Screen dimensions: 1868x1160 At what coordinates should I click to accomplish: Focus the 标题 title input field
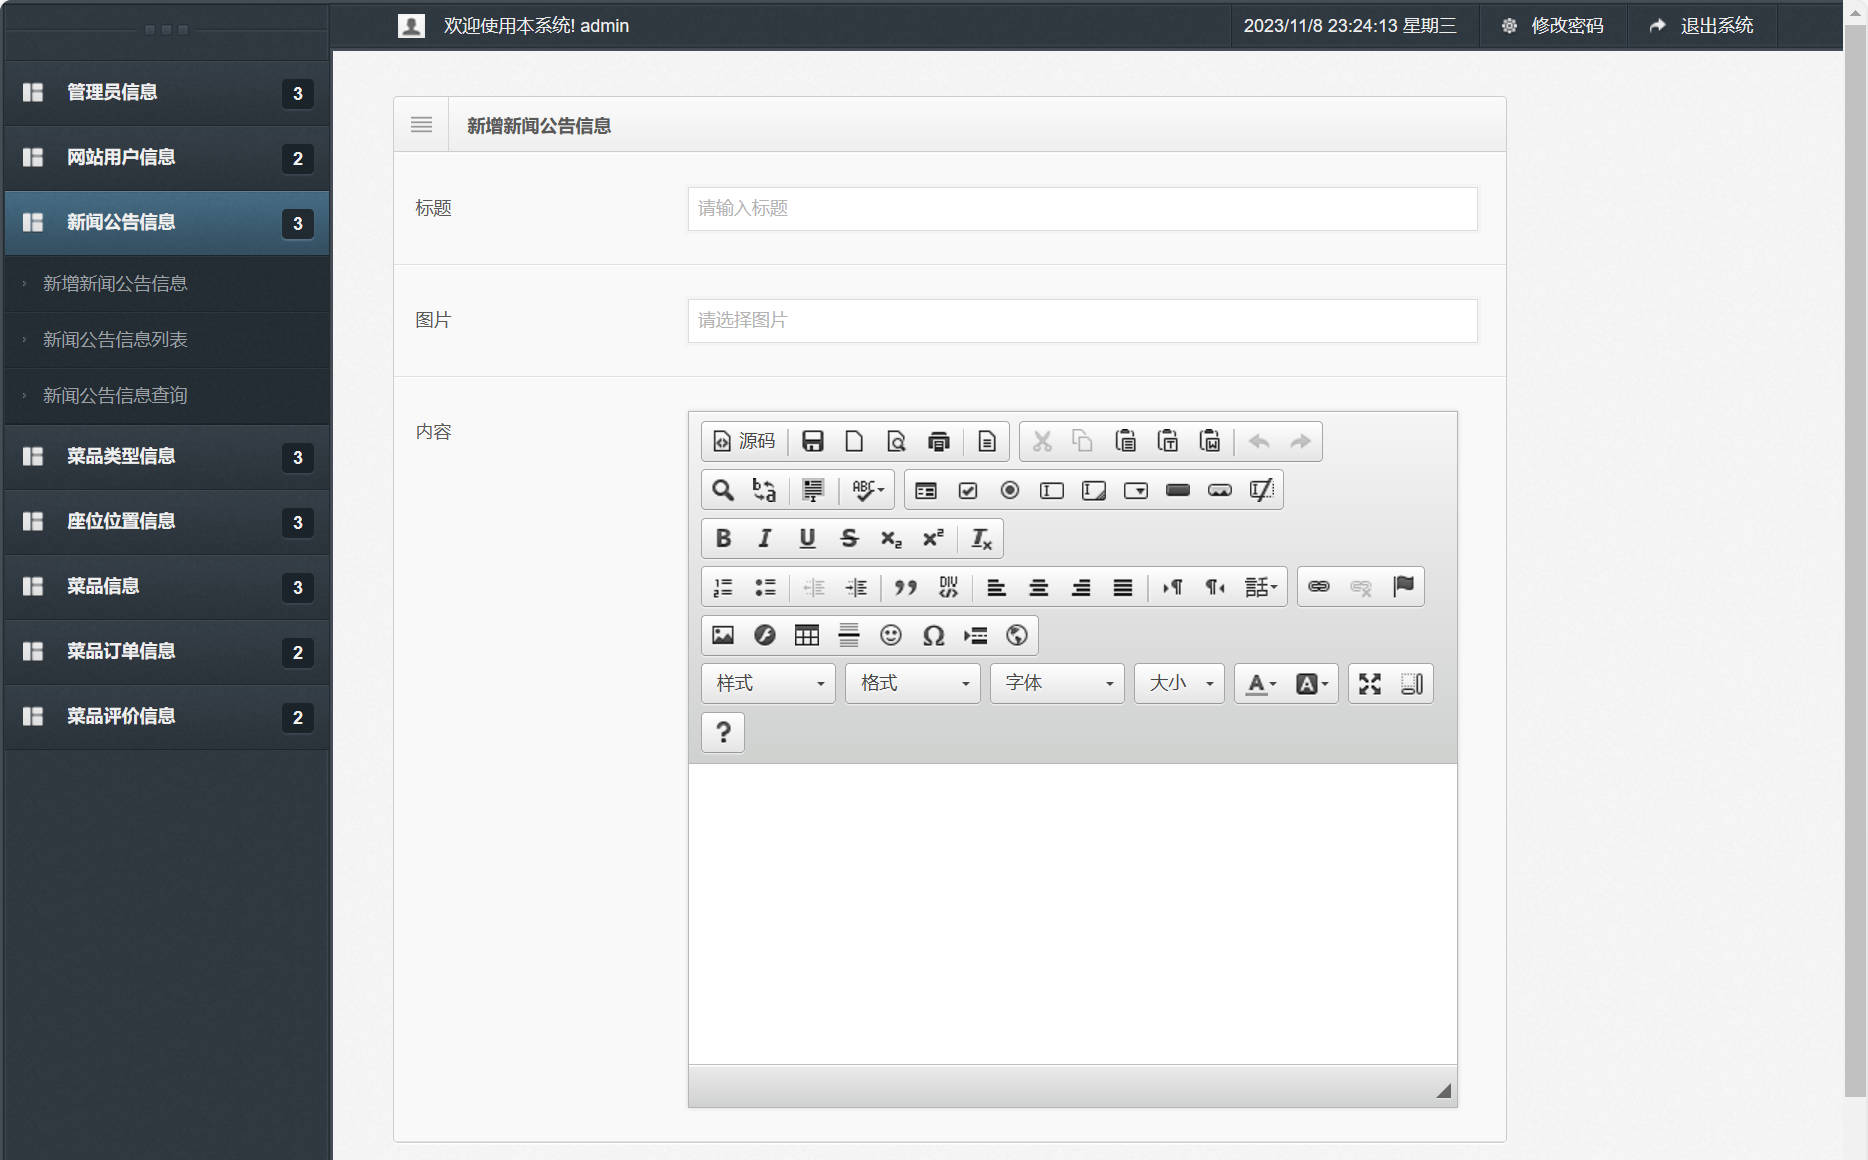click(x=1082, y=209)
